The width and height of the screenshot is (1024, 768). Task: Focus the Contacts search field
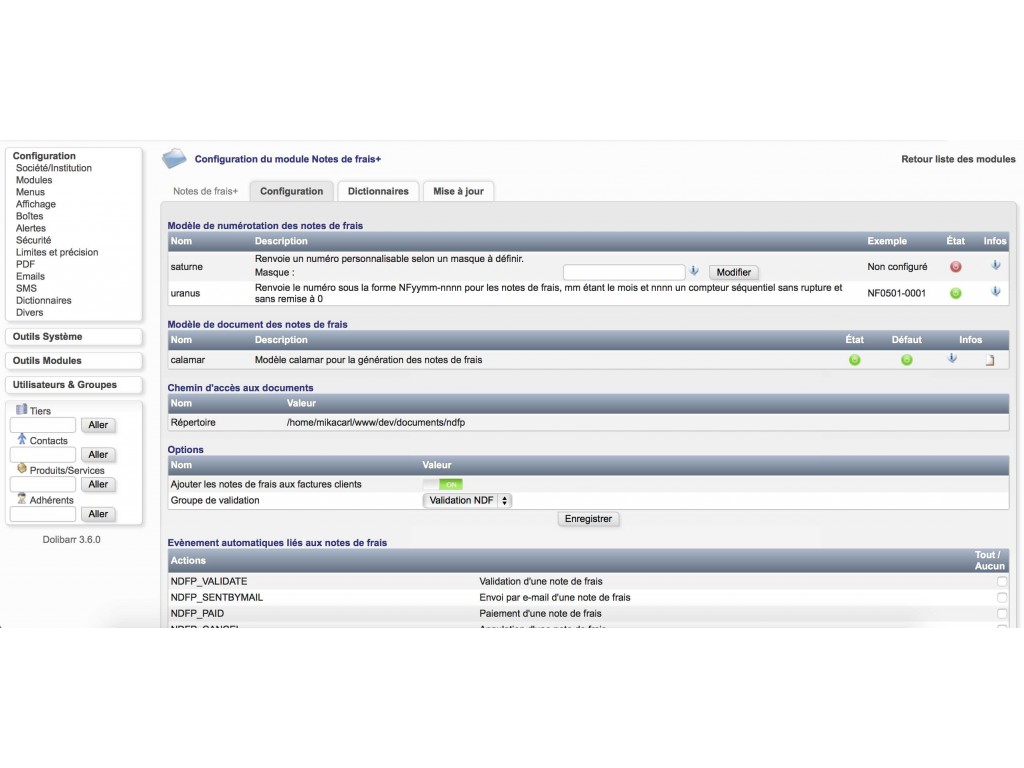click(43, 455)
